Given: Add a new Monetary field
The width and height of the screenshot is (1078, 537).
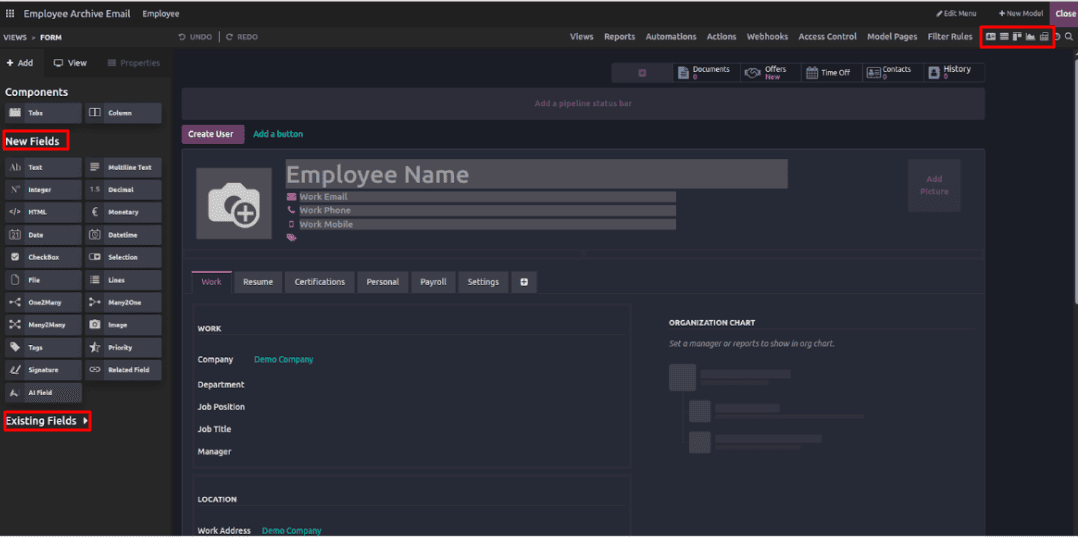Looking at the screenshot, I should (123, 212).
